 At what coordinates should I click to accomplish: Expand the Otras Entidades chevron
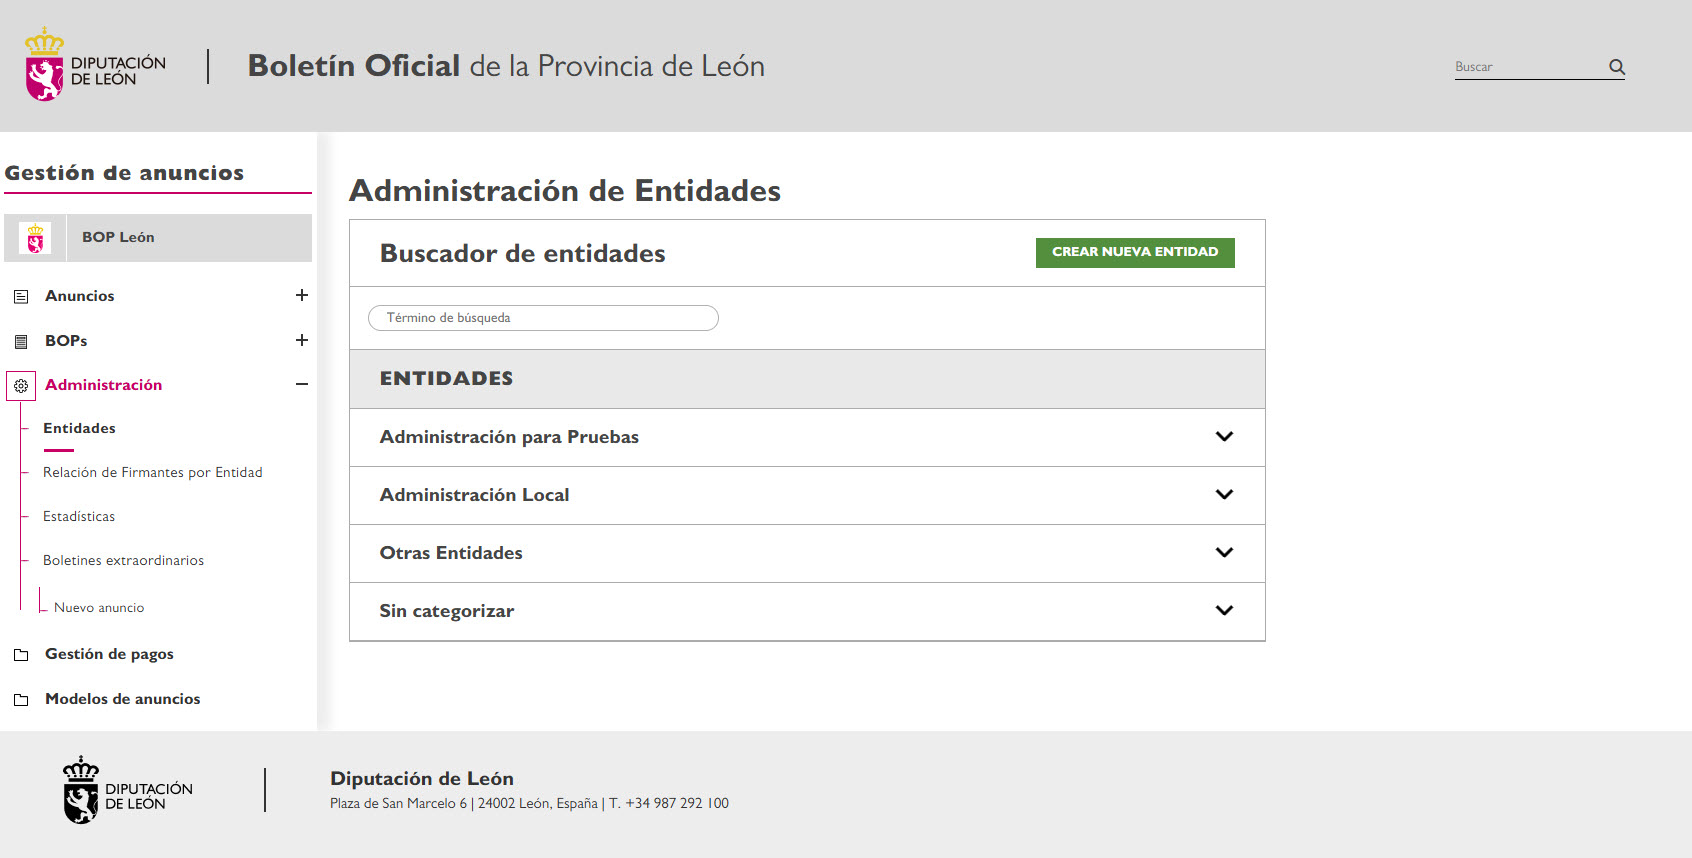tap(1224, 553)
